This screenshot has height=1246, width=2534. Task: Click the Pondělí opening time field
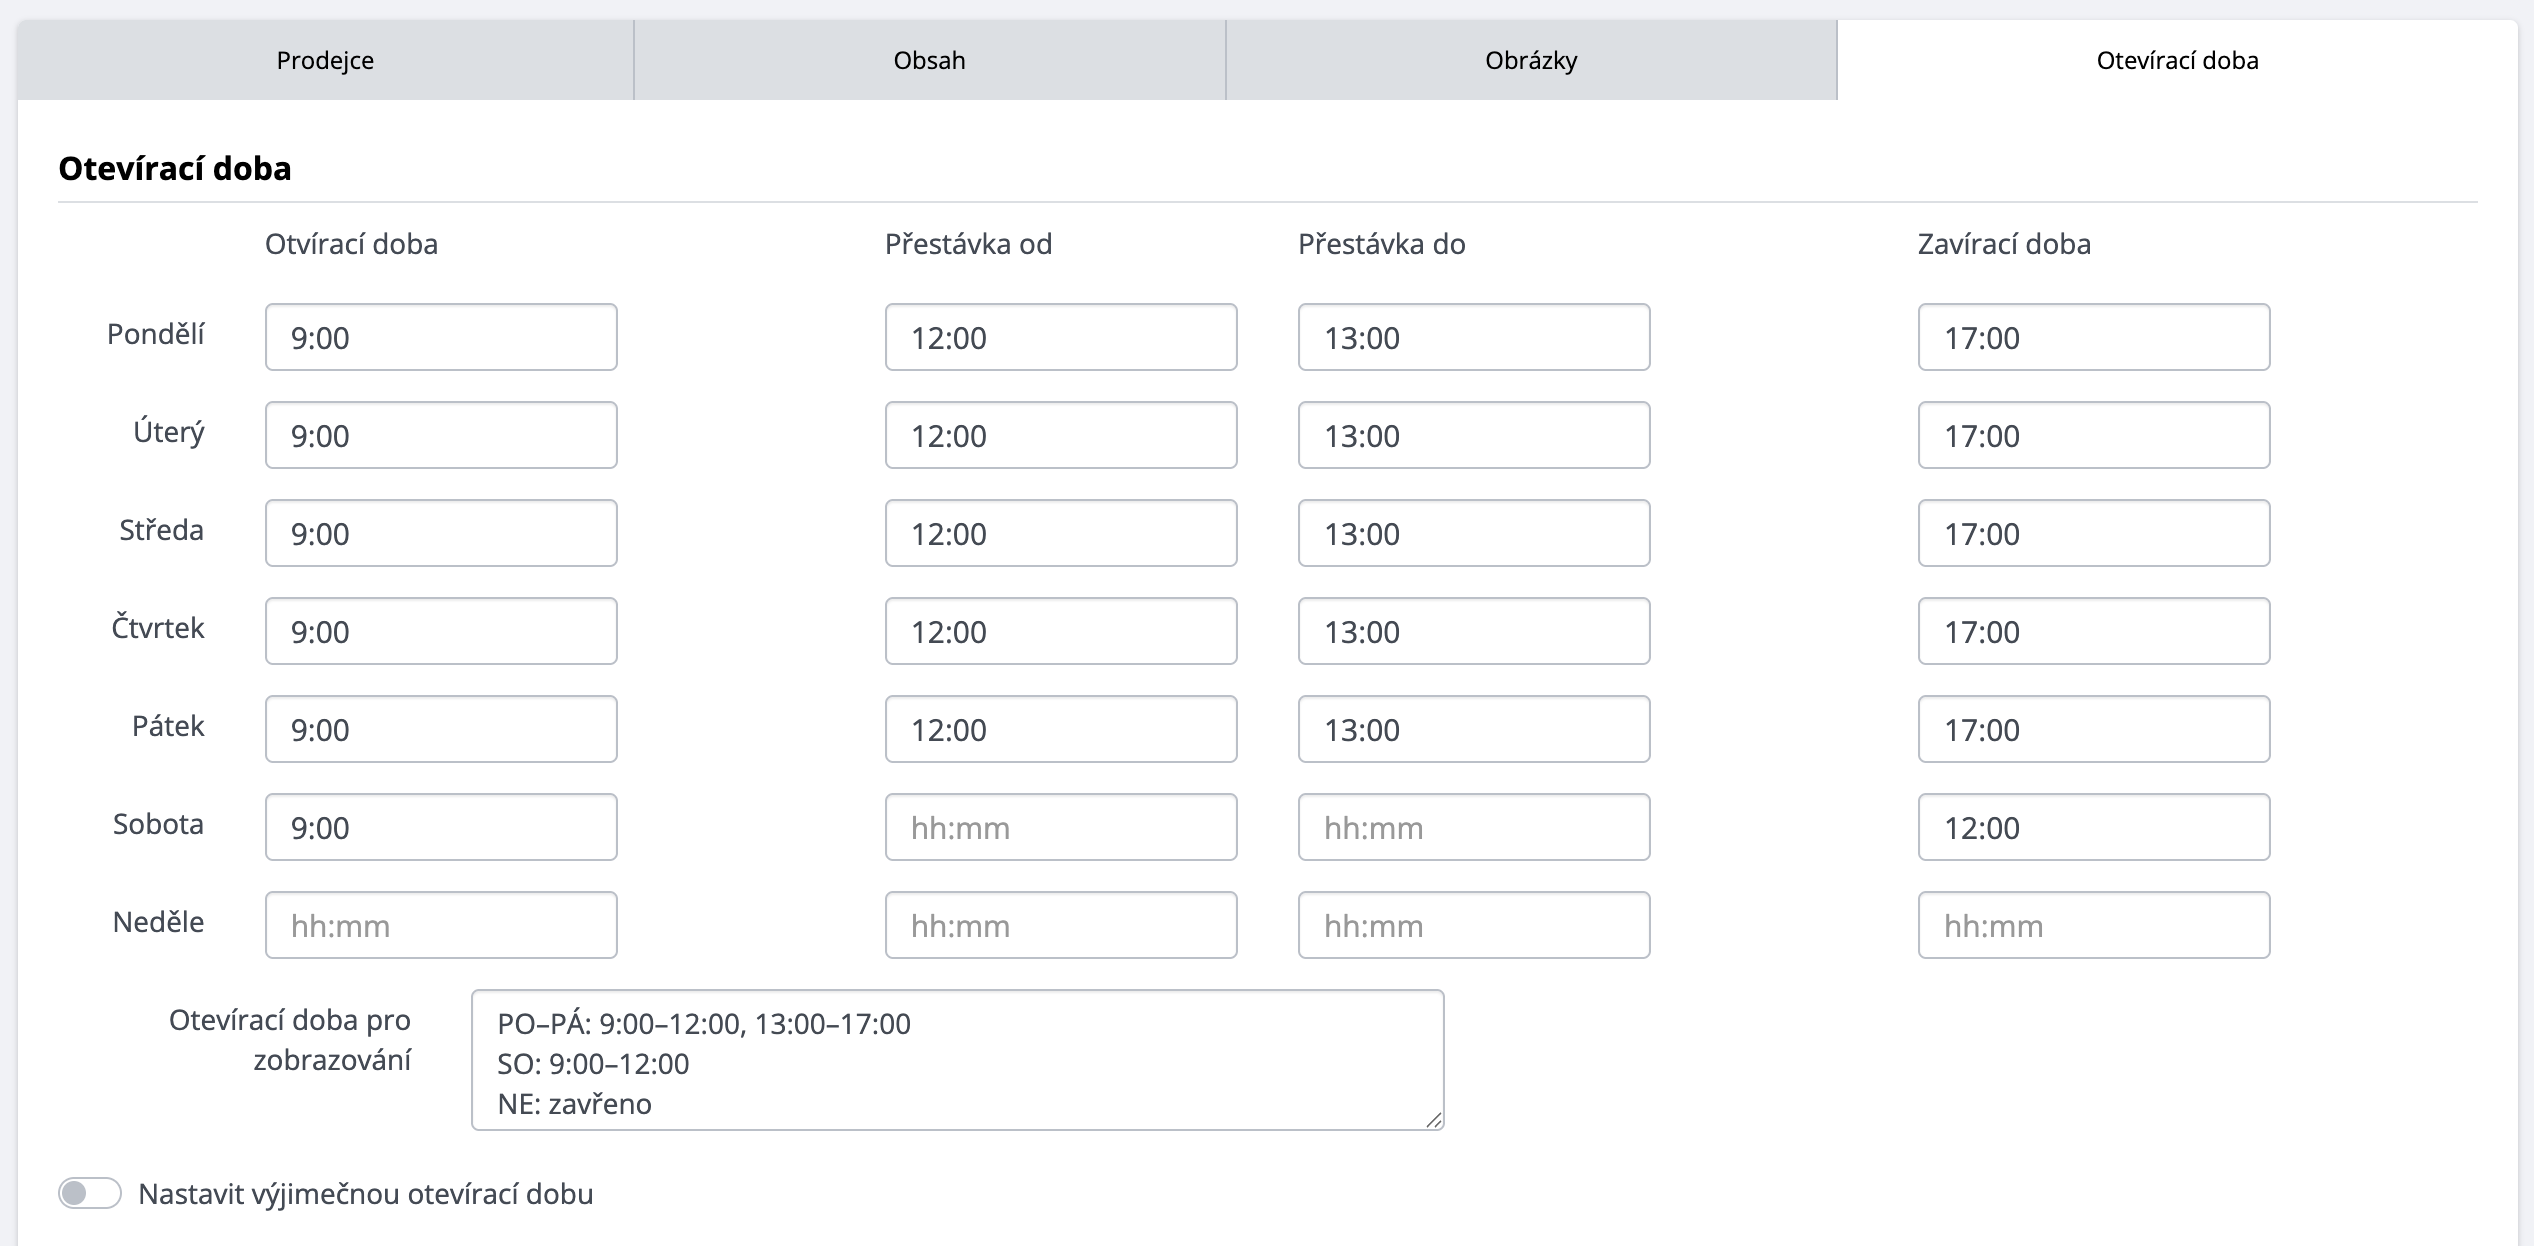click(441, 337)
